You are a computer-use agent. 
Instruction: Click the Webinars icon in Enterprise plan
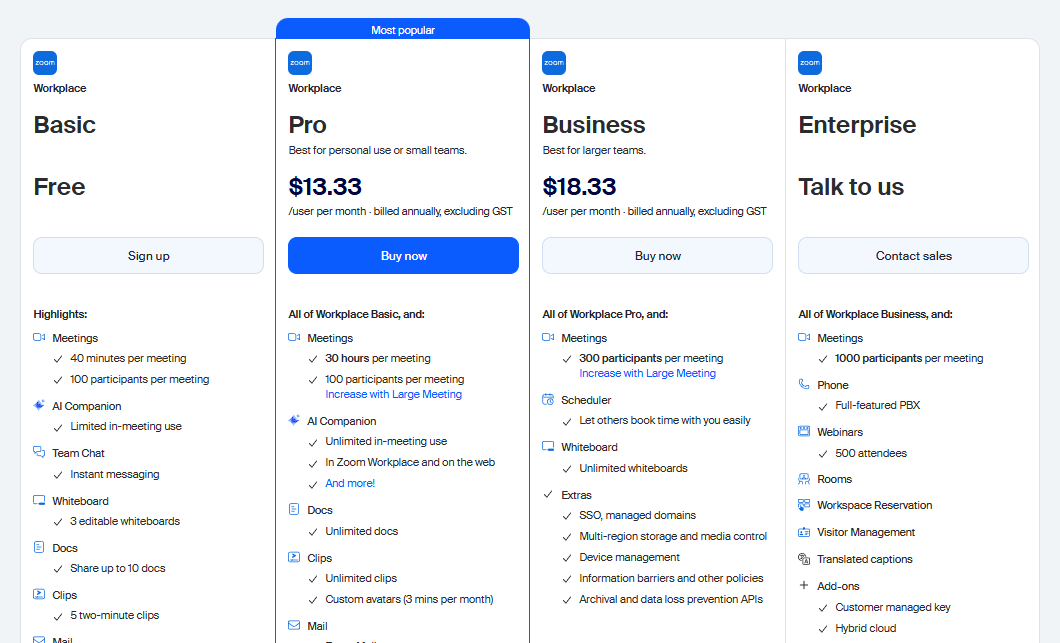(804, 431)
